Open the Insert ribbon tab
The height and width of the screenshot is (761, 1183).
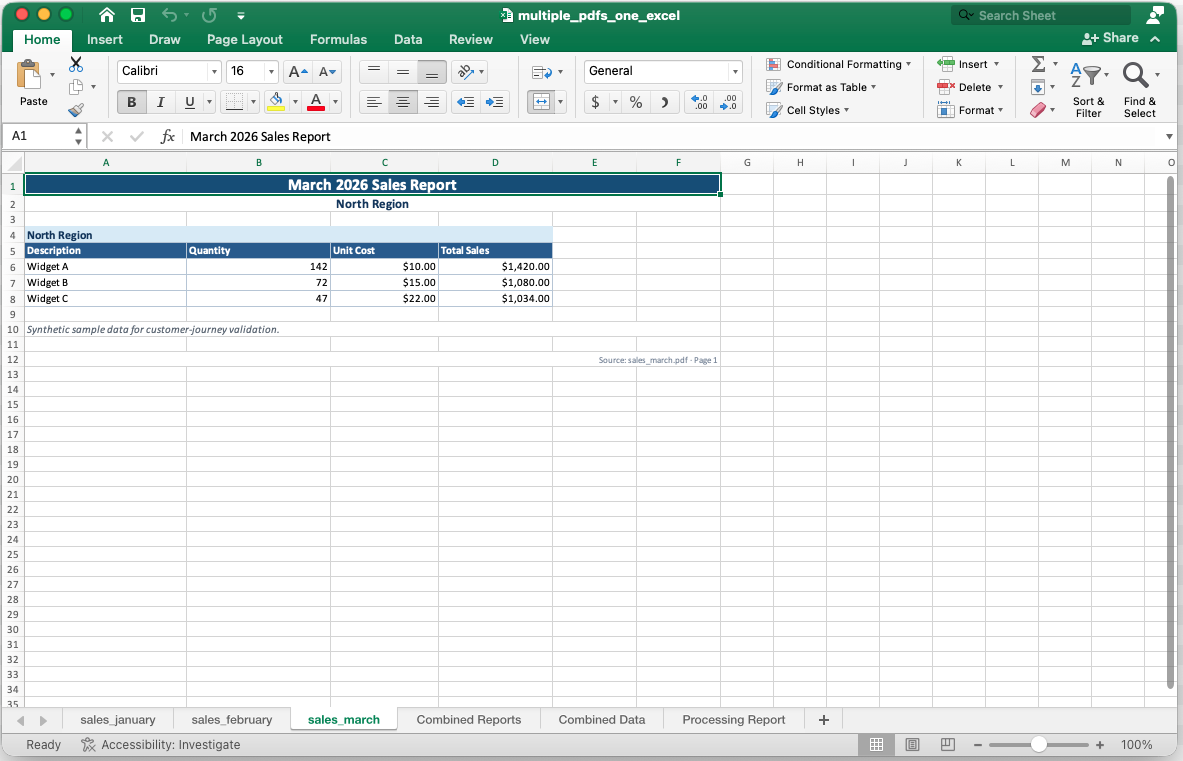pos(104,39)
